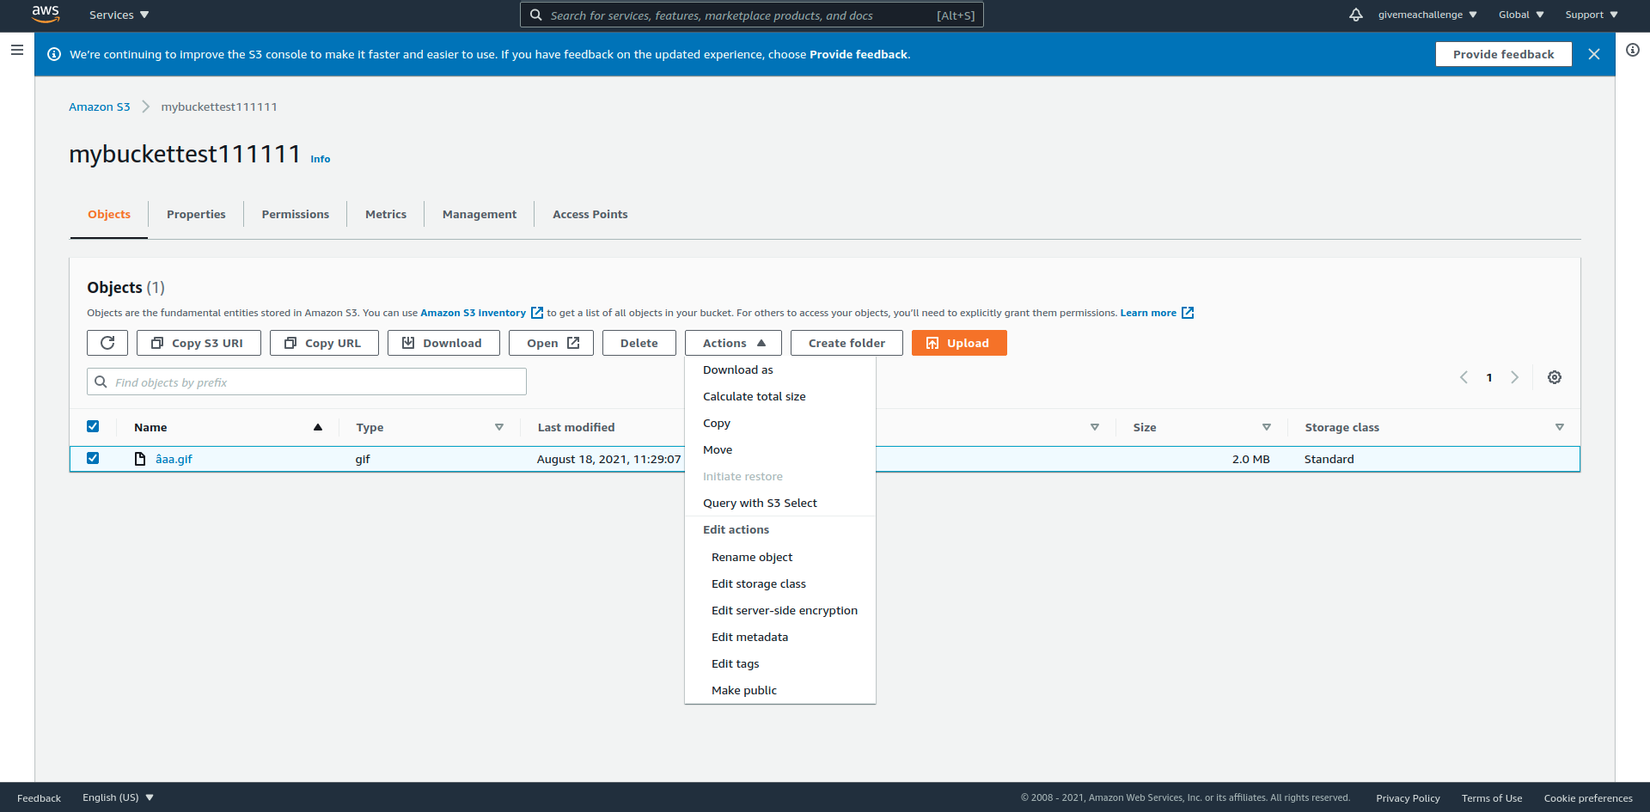The height and width of the screenshot is (812, 1650).
Task: Click the external link icon beside Learn more
Action: (x=1187, y=313)
